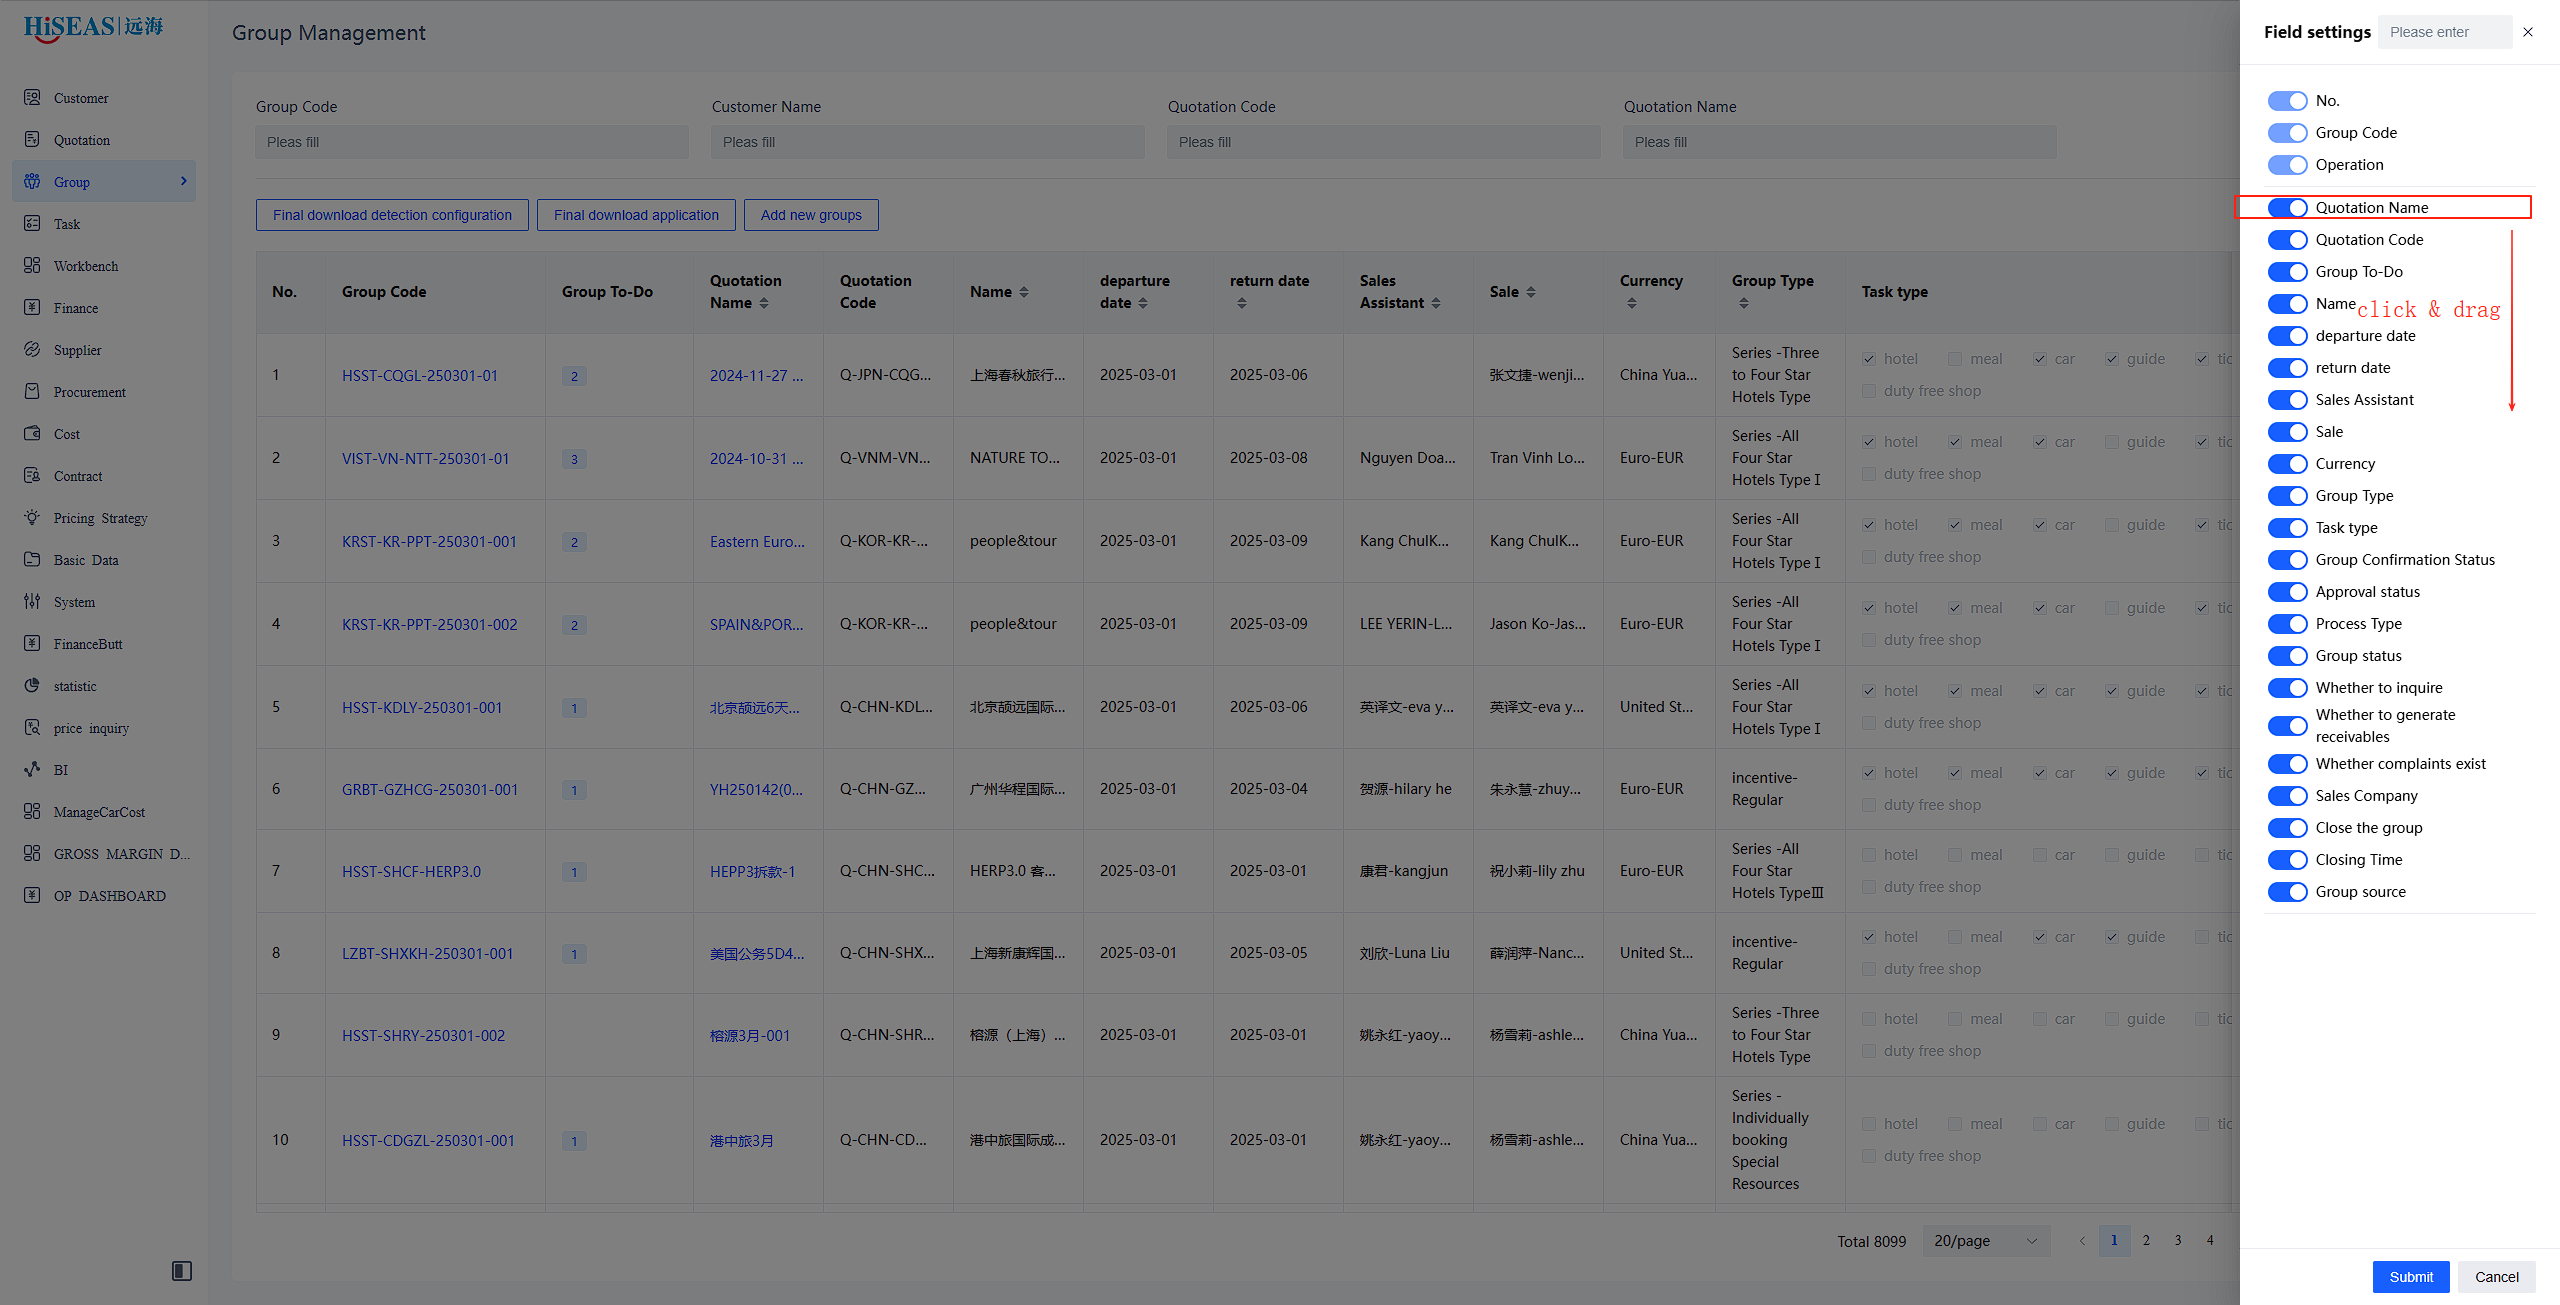Toggle the Currency field switch
The width and height of the screenshot is (2560, 1305).
[x=2287, y=463]
